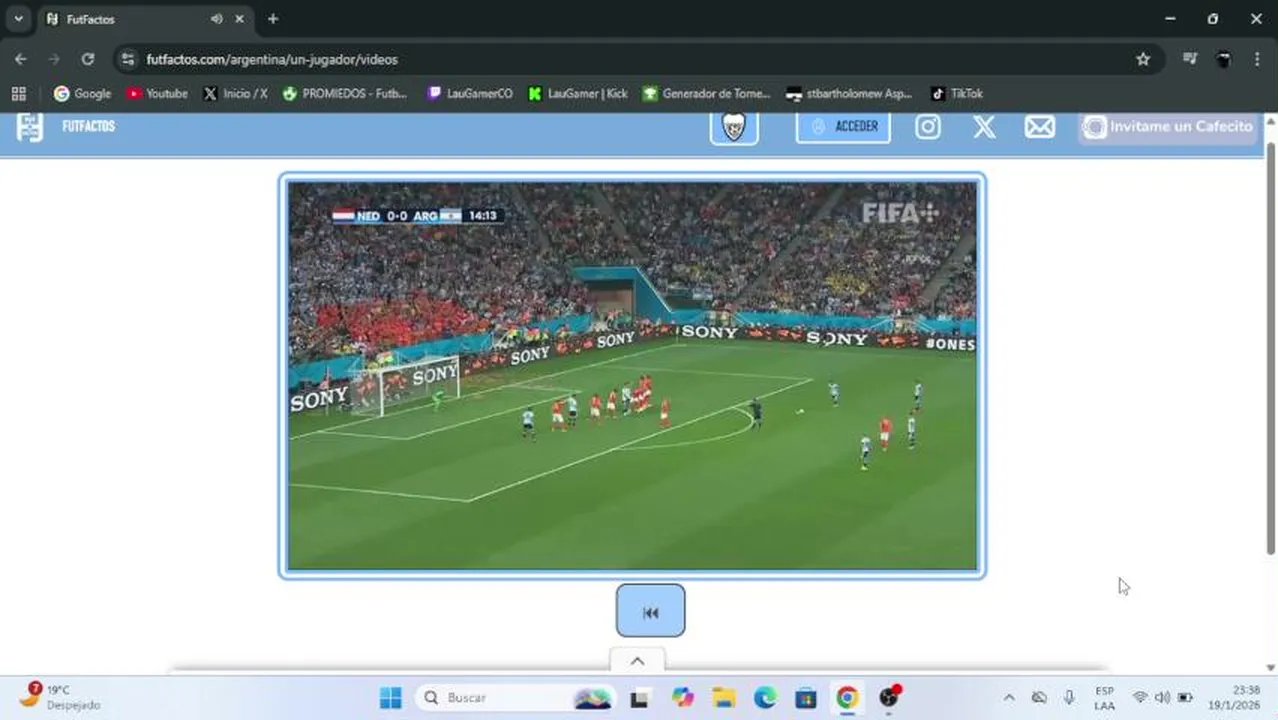Launch Copilot from the taskbar
Screen dimensions: 1278x720
682,697
